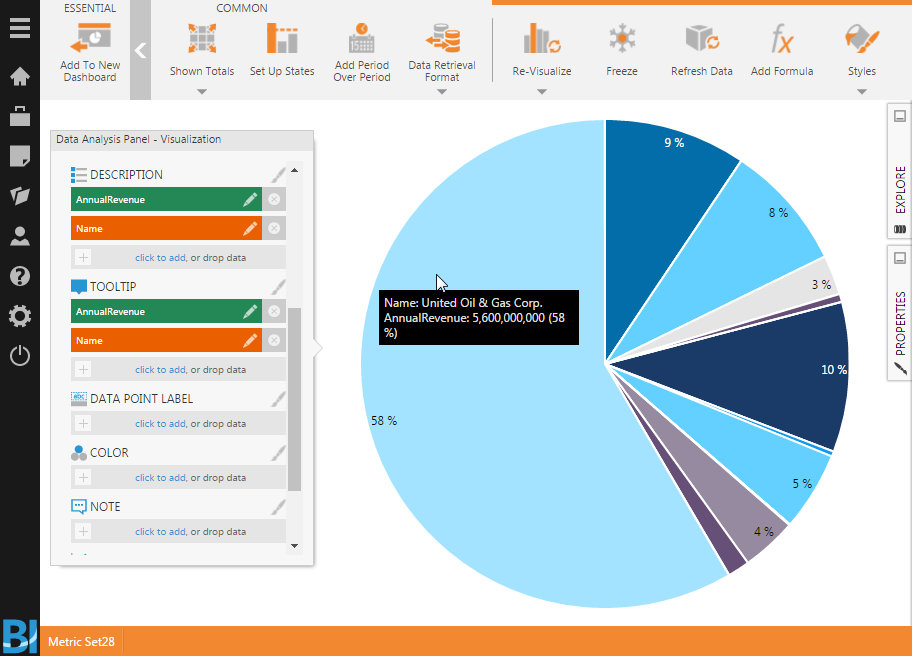
Task: Open the Add Formula tool
Action: (782, 40)
